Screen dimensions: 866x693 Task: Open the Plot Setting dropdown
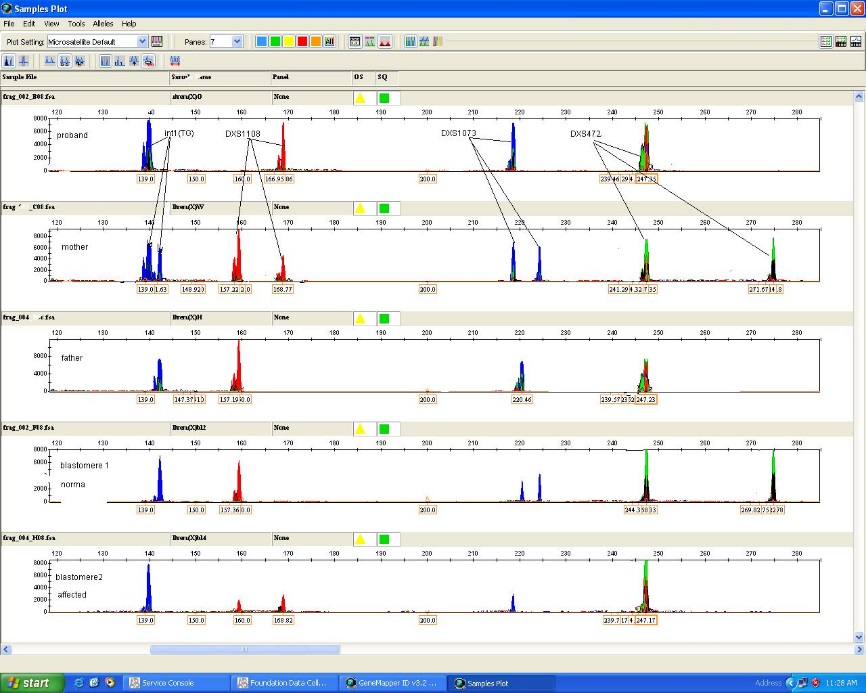(x=142, y=42)
